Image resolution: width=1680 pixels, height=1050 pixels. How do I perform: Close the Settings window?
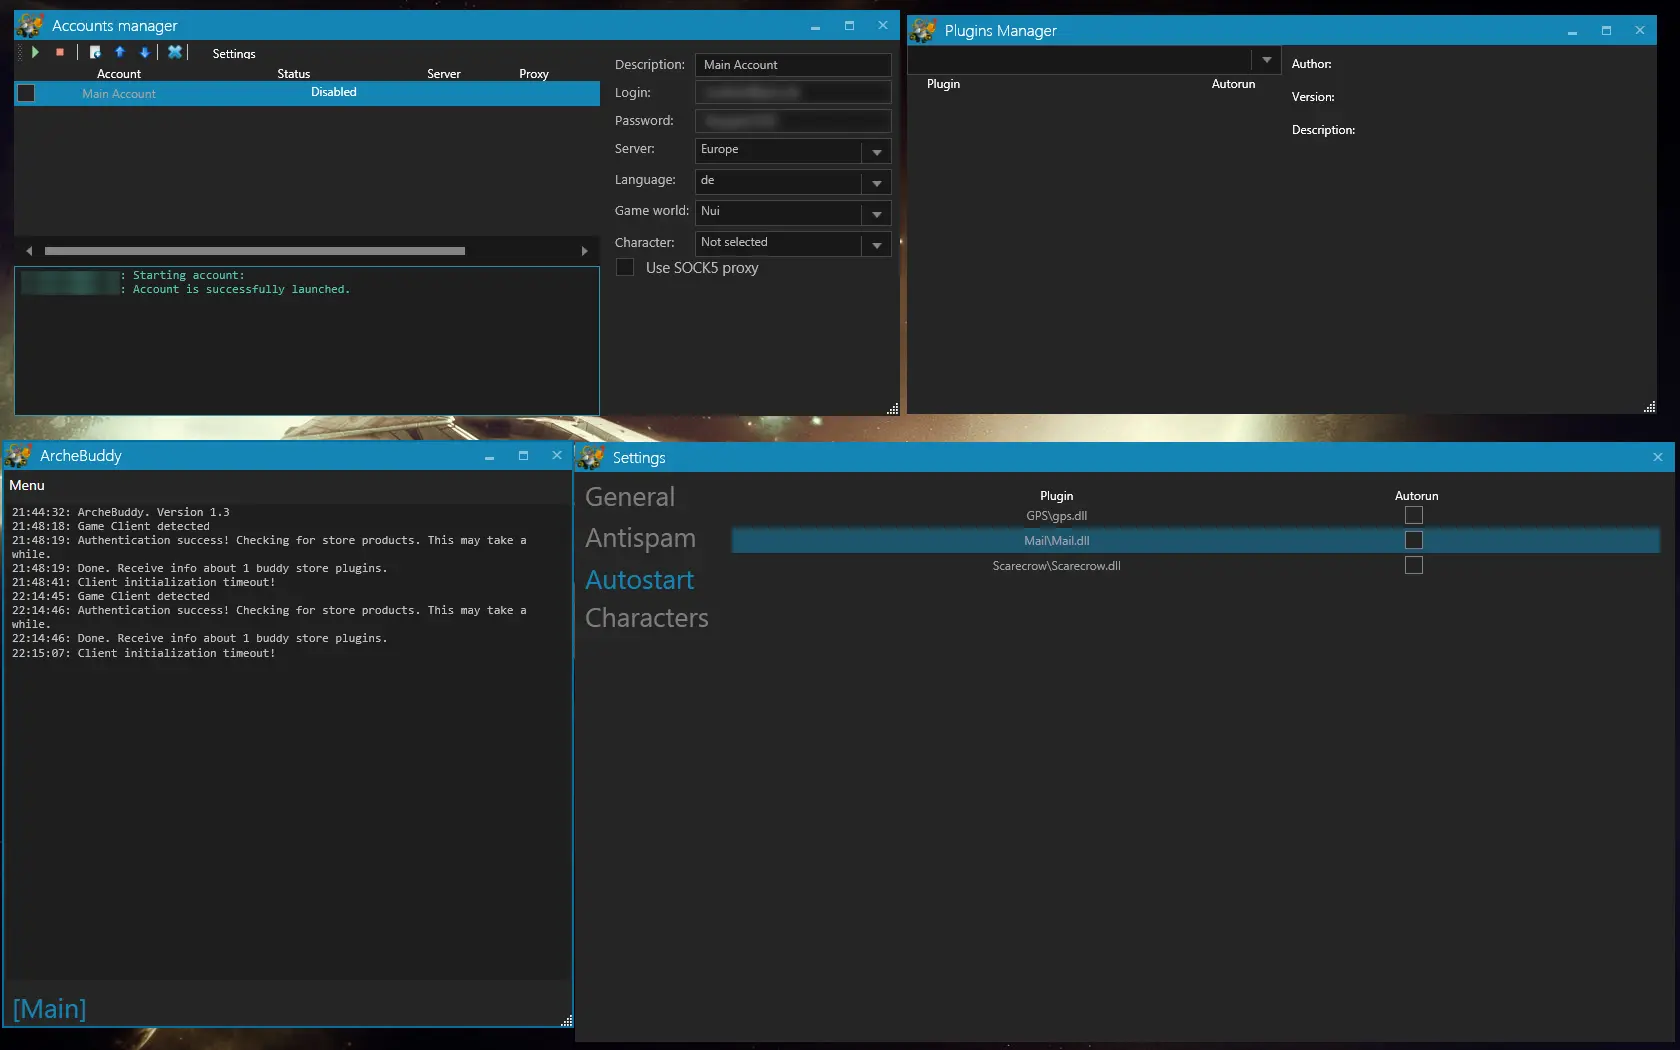[1658, 457]
